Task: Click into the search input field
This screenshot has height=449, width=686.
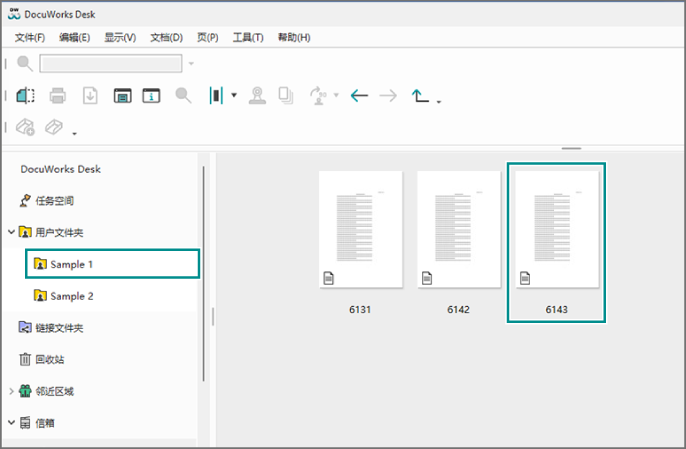Action: pyautogui.click(x=110, y=64)
